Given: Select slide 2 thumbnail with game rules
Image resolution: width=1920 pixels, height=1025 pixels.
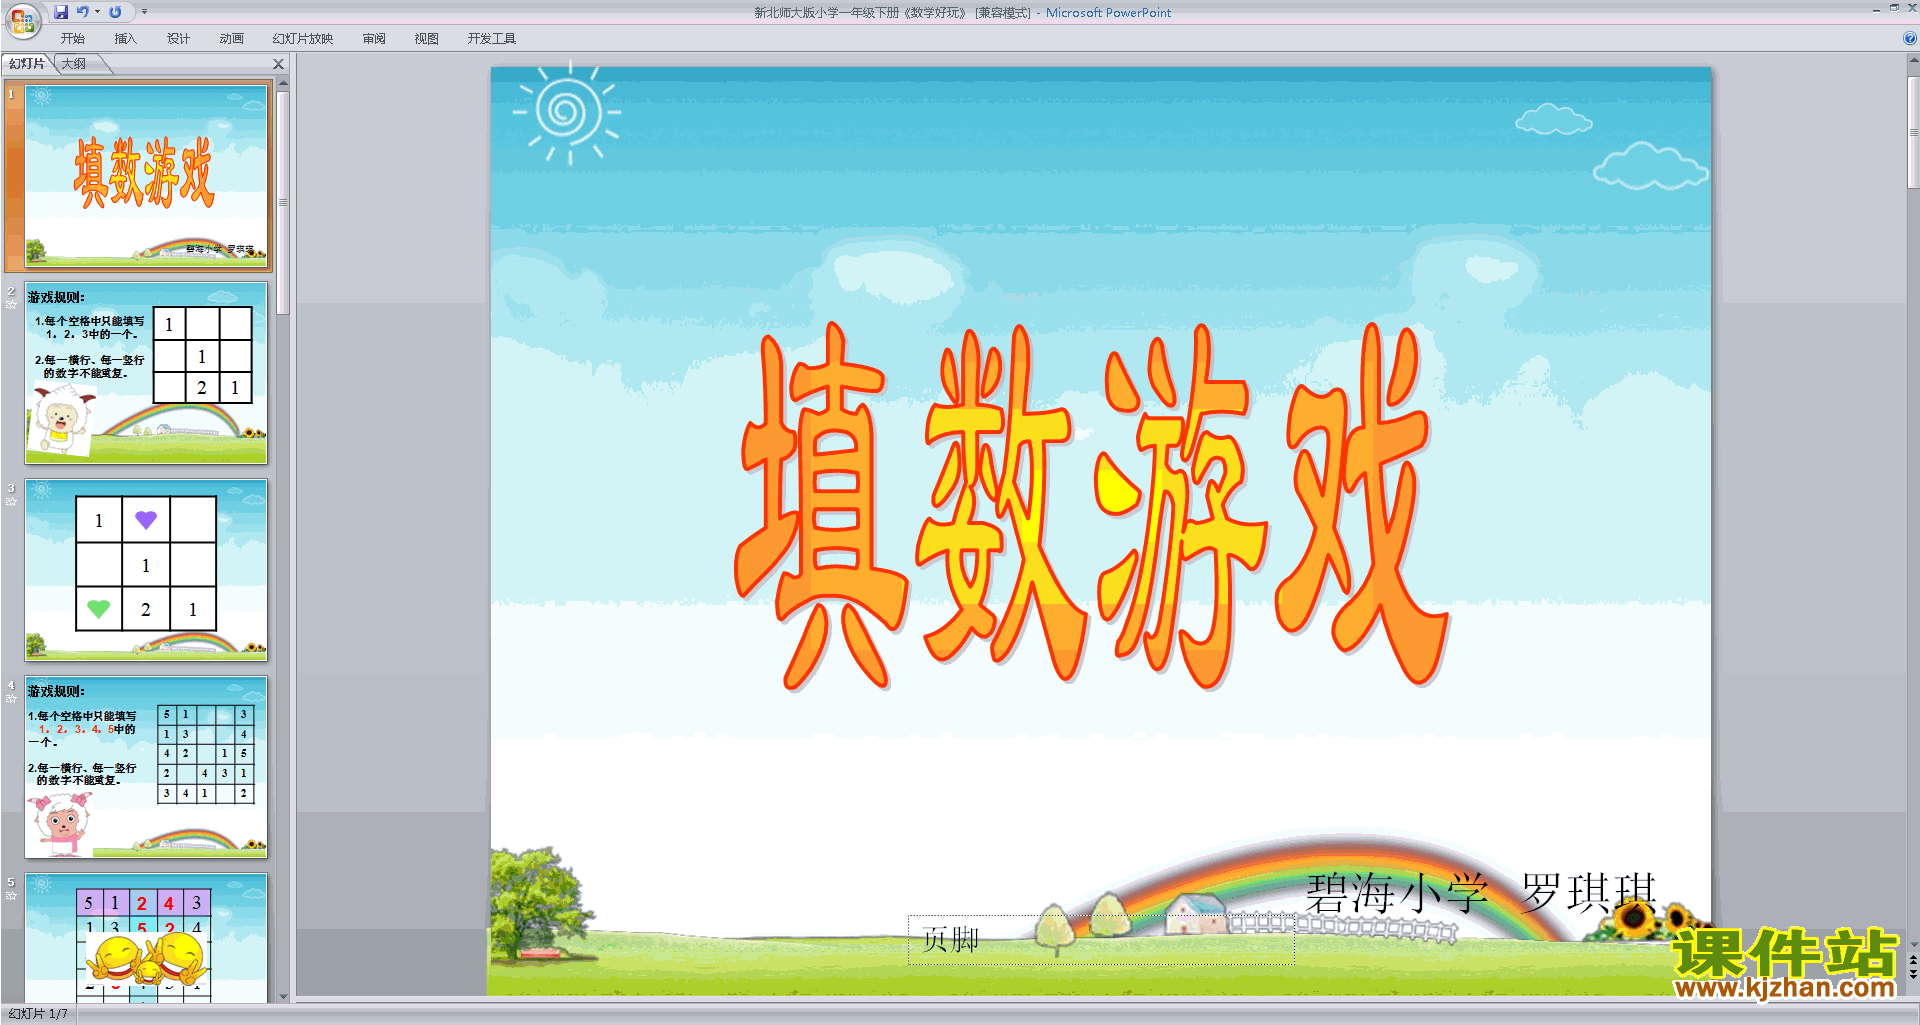Looking at the screenshot, I should (146, 373).
